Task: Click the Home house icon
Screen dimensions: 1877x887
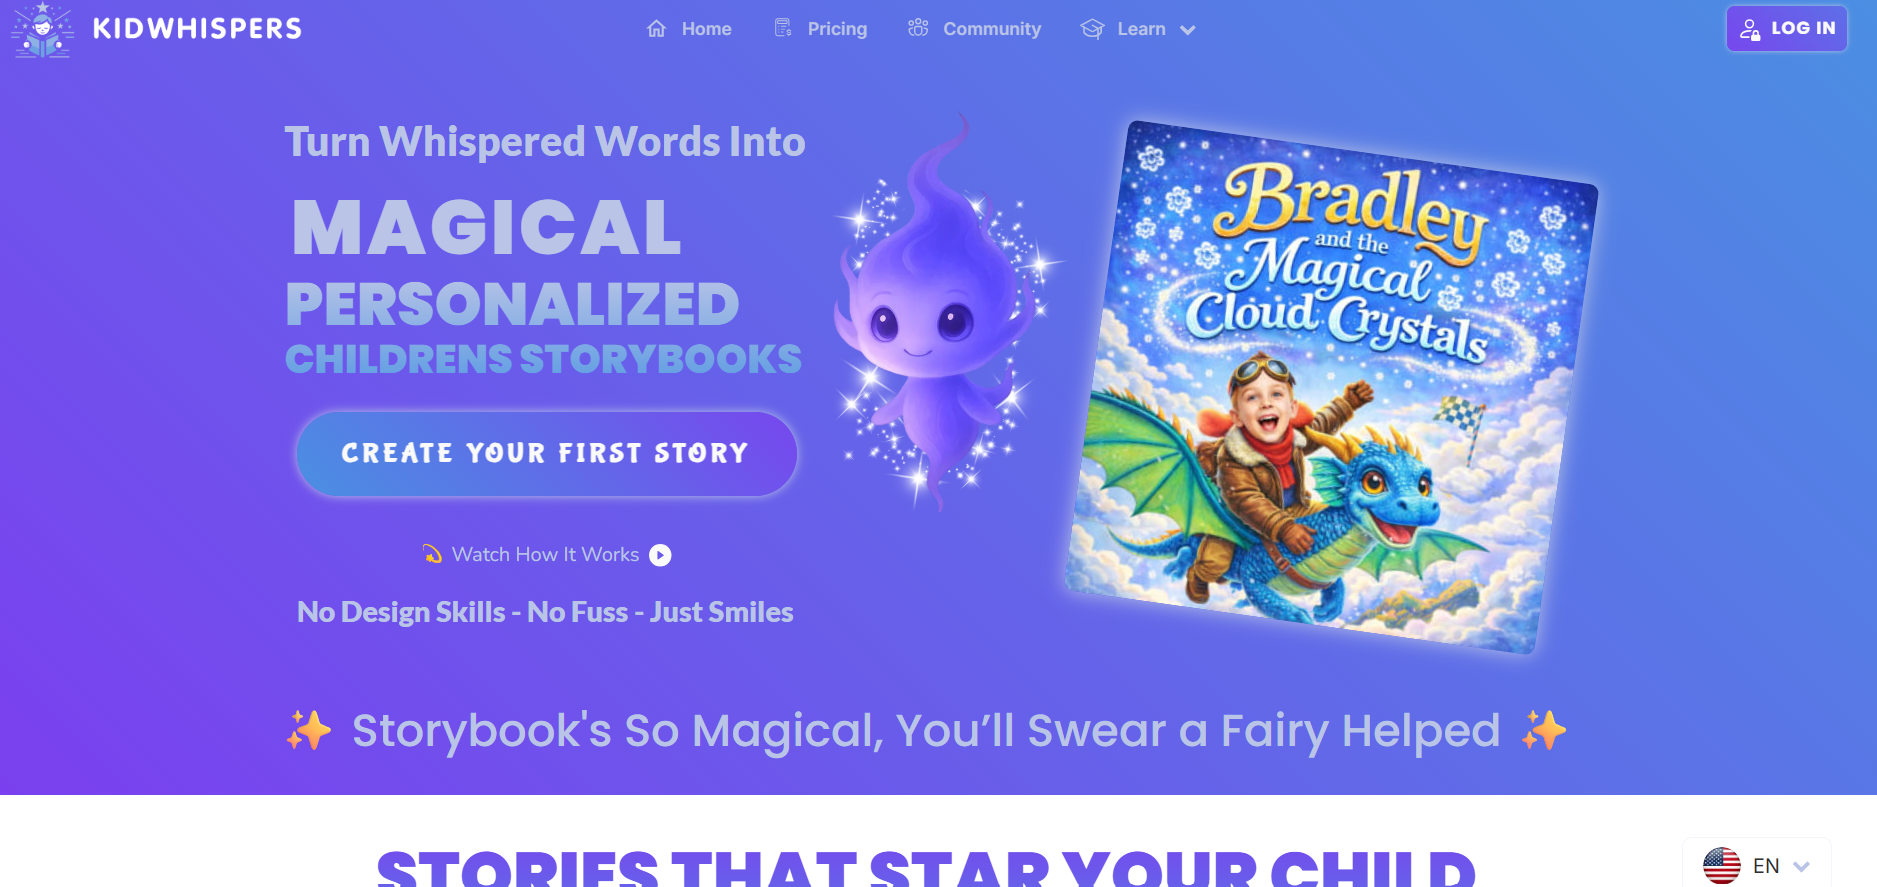Action: 657,29
